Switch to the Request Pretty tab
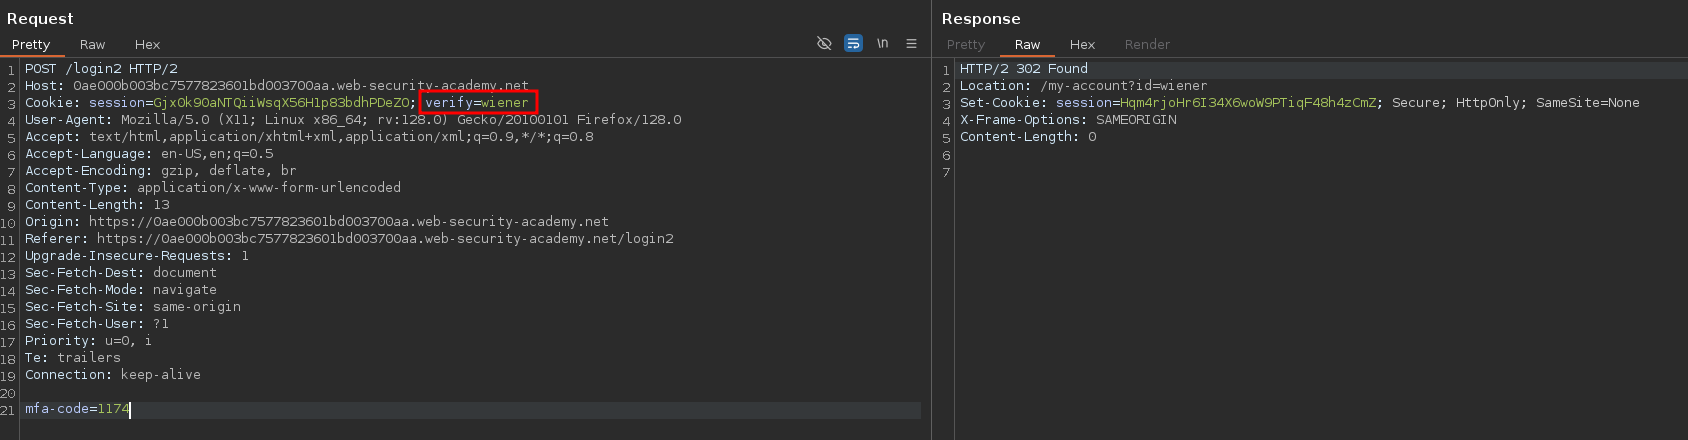Image resolution: width=1688 pixels, height=440 pixels. coord(31,44)
